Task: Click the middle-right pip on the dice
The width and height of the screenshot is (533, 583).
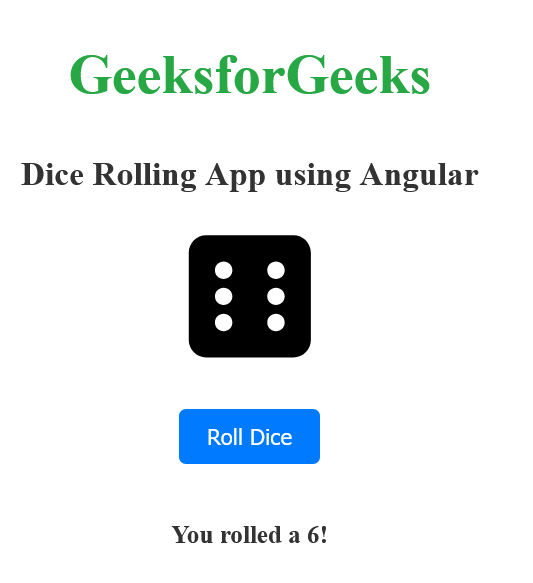Action: click(276, 296)
